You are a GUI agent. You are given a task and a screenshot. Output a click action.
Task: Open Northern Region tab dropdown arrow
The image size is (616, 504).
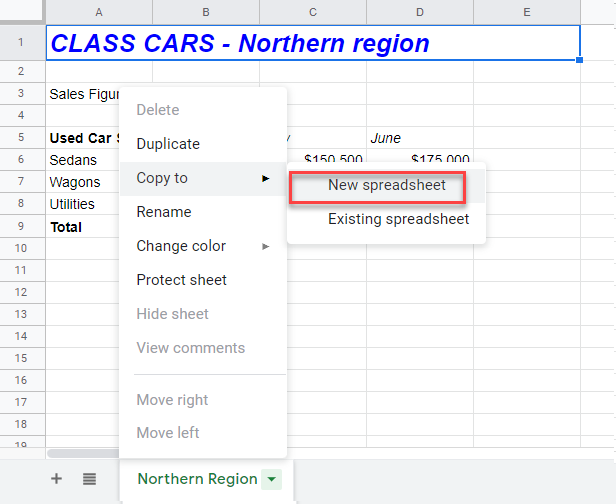point(271,480)
